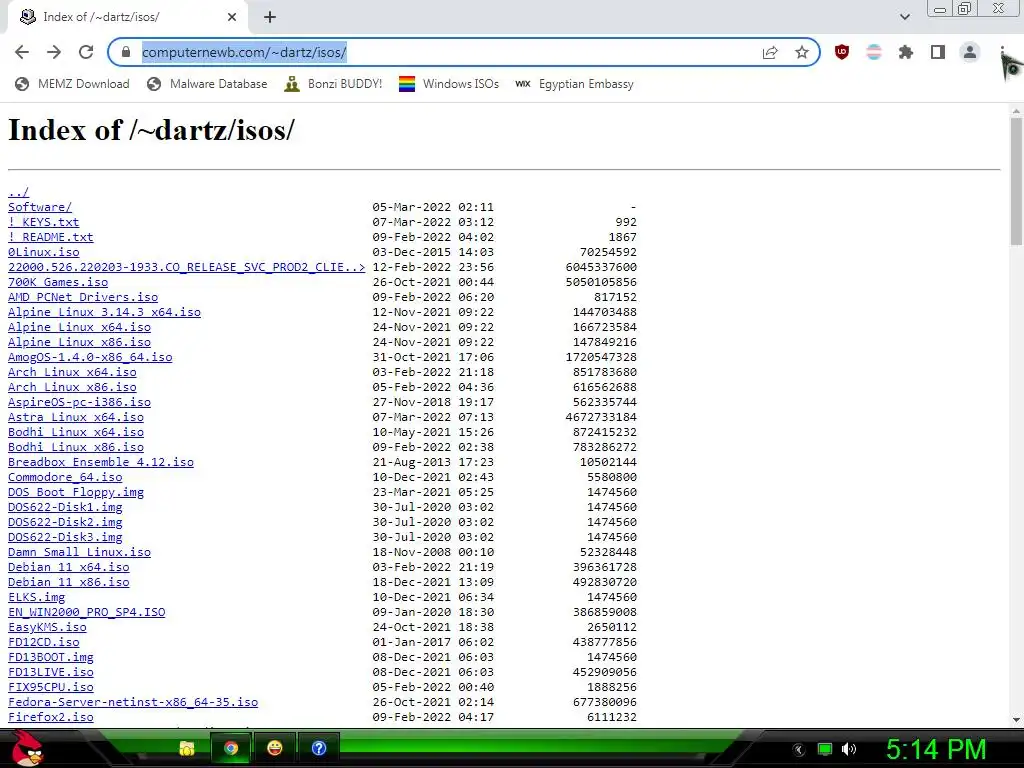The height and width of the screenshot is (768, 1024).
Task: Open the Extensions puzzle menu
Action: pos(906,52)
